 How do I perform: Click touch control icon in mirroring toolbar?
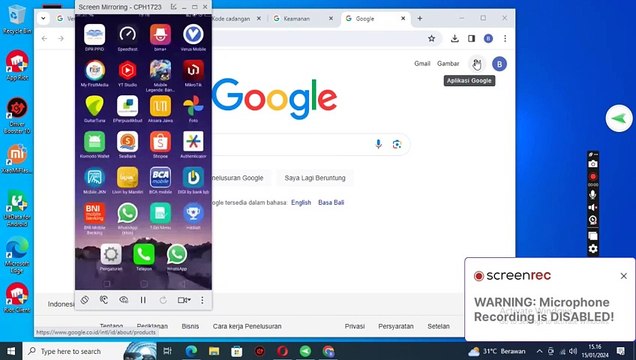click(x=104, y=300)
